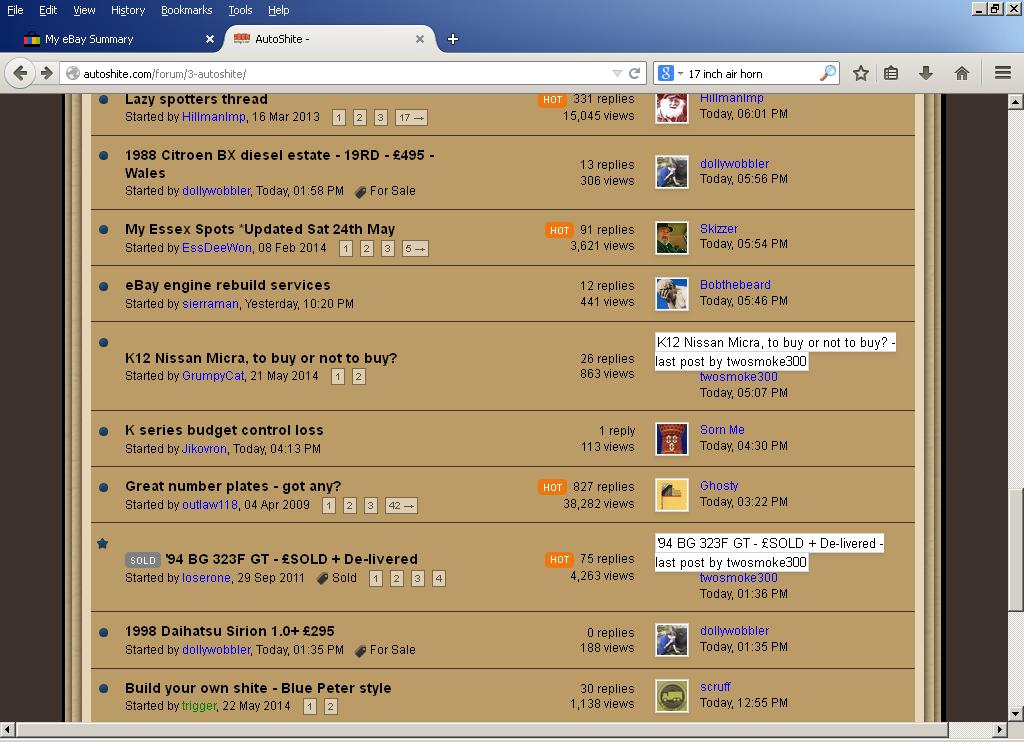View Ghosty's avatar thumbnail
The width and height of the screenshot is (1024, 742).
point(672,495)
